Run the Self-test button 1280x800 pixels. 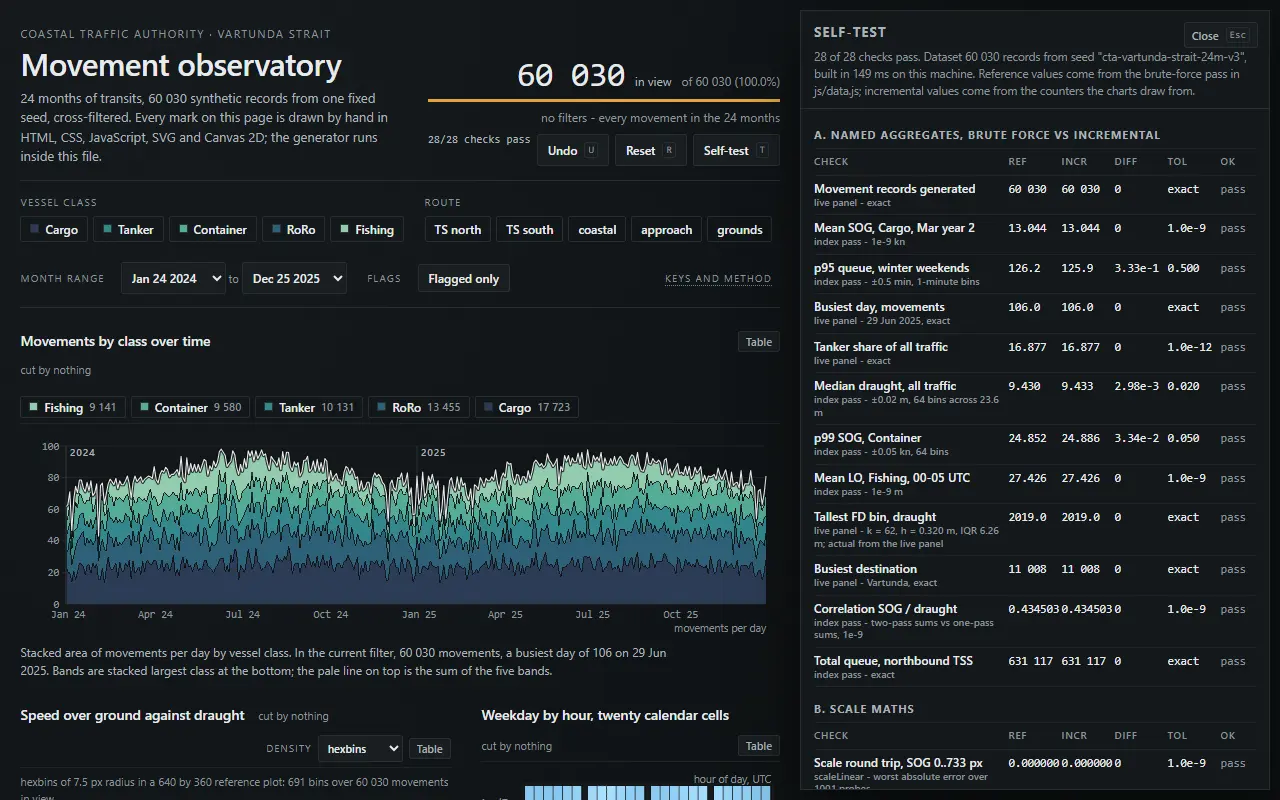point(736,150)
